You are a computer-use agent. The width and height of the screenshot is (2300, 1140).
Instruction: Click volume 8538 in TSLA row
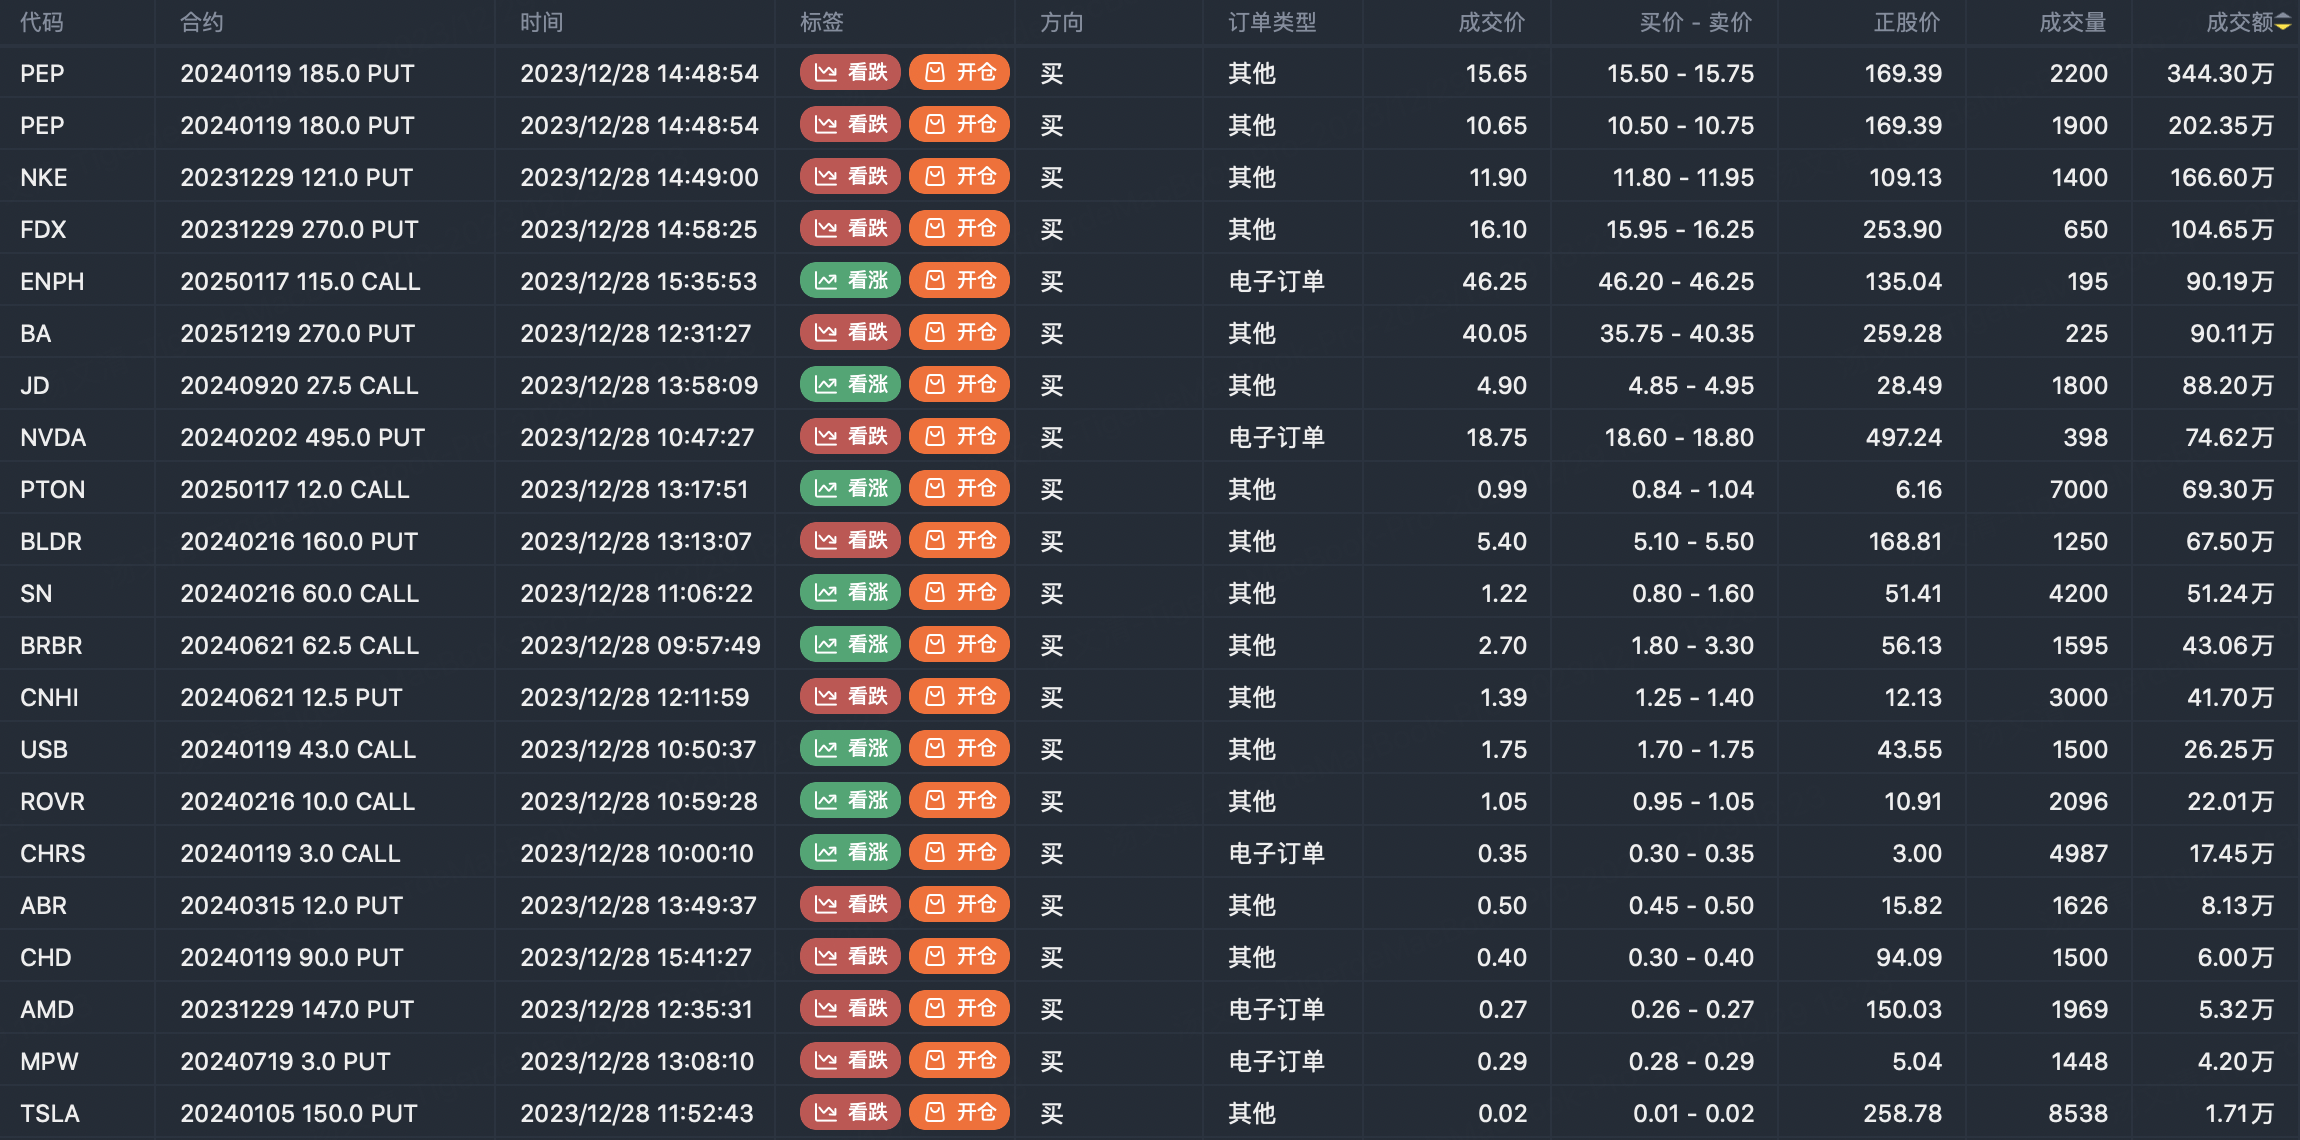(2078, 1113)
